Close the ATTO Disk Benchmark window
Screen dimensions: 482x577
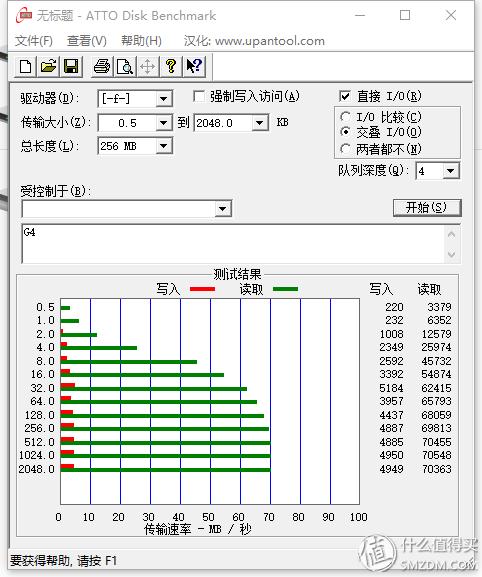tap(451, 15)
